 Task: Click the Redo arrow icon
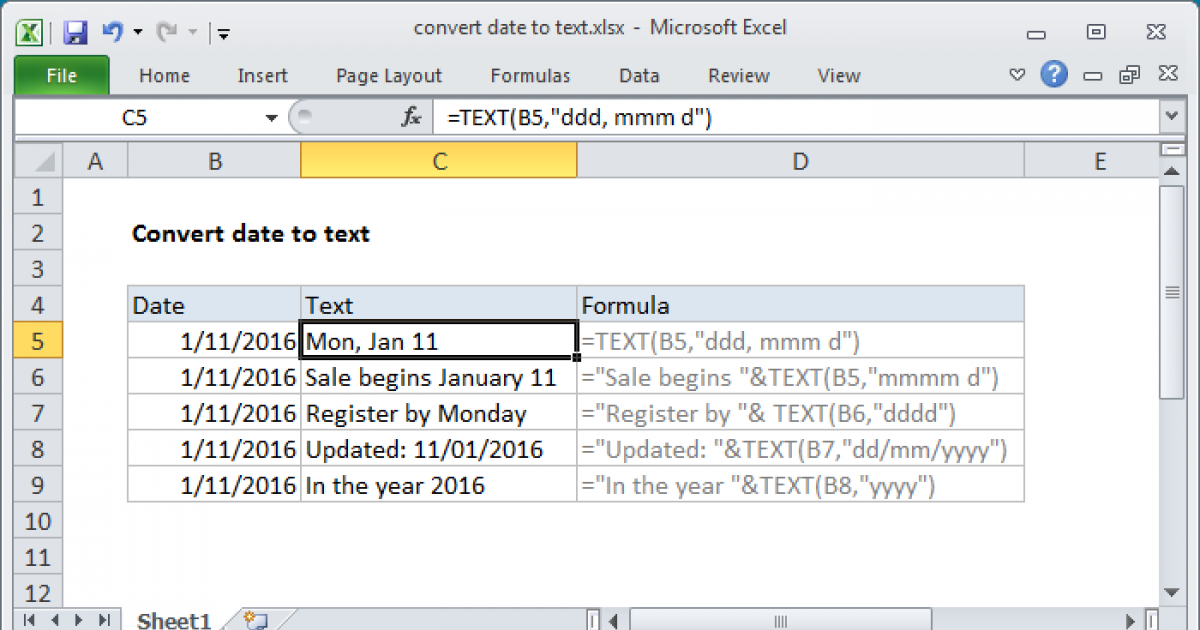[168, 32]
